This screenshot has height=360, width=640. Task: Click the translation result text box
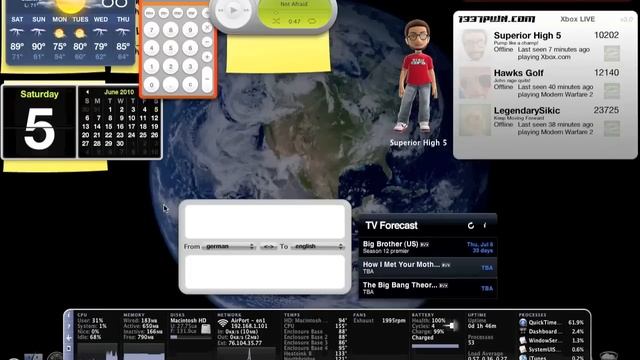pyautogui.click(x=265, y=272)
